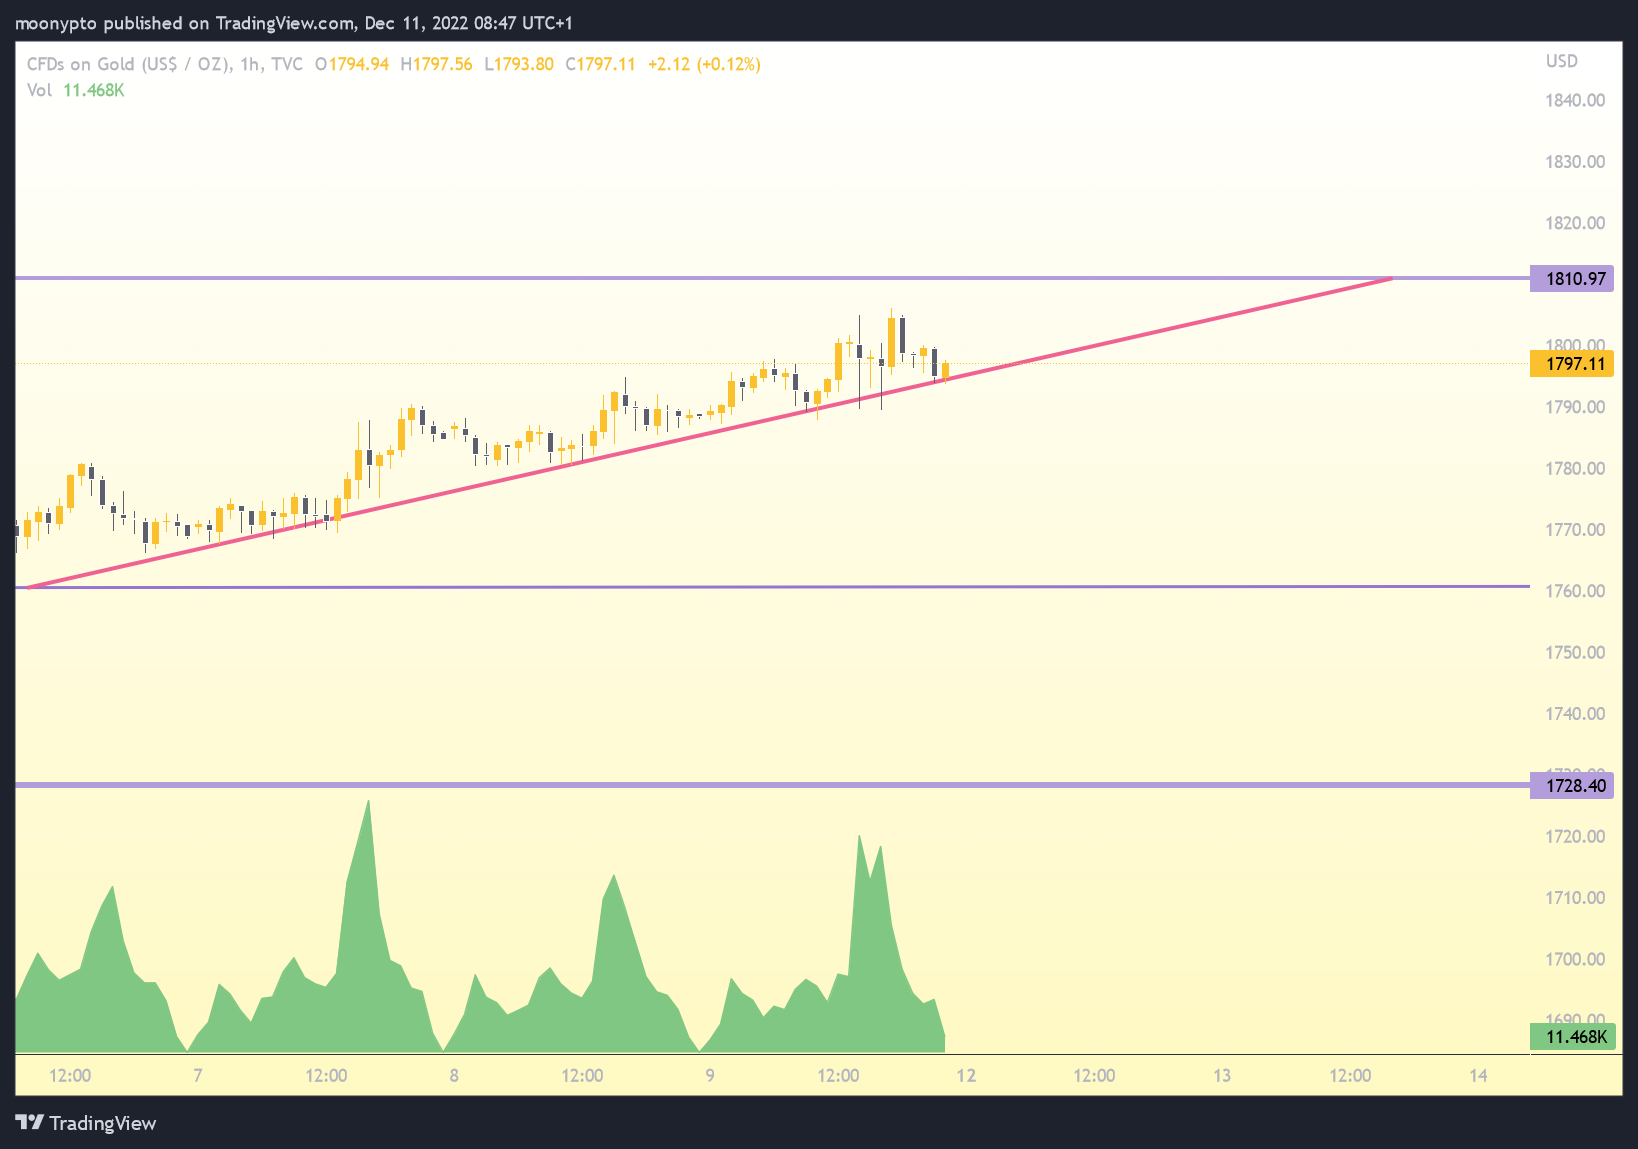Click the +2.12 (+0.12%) change value
1638x1149 pixels.
coord(704,64)
